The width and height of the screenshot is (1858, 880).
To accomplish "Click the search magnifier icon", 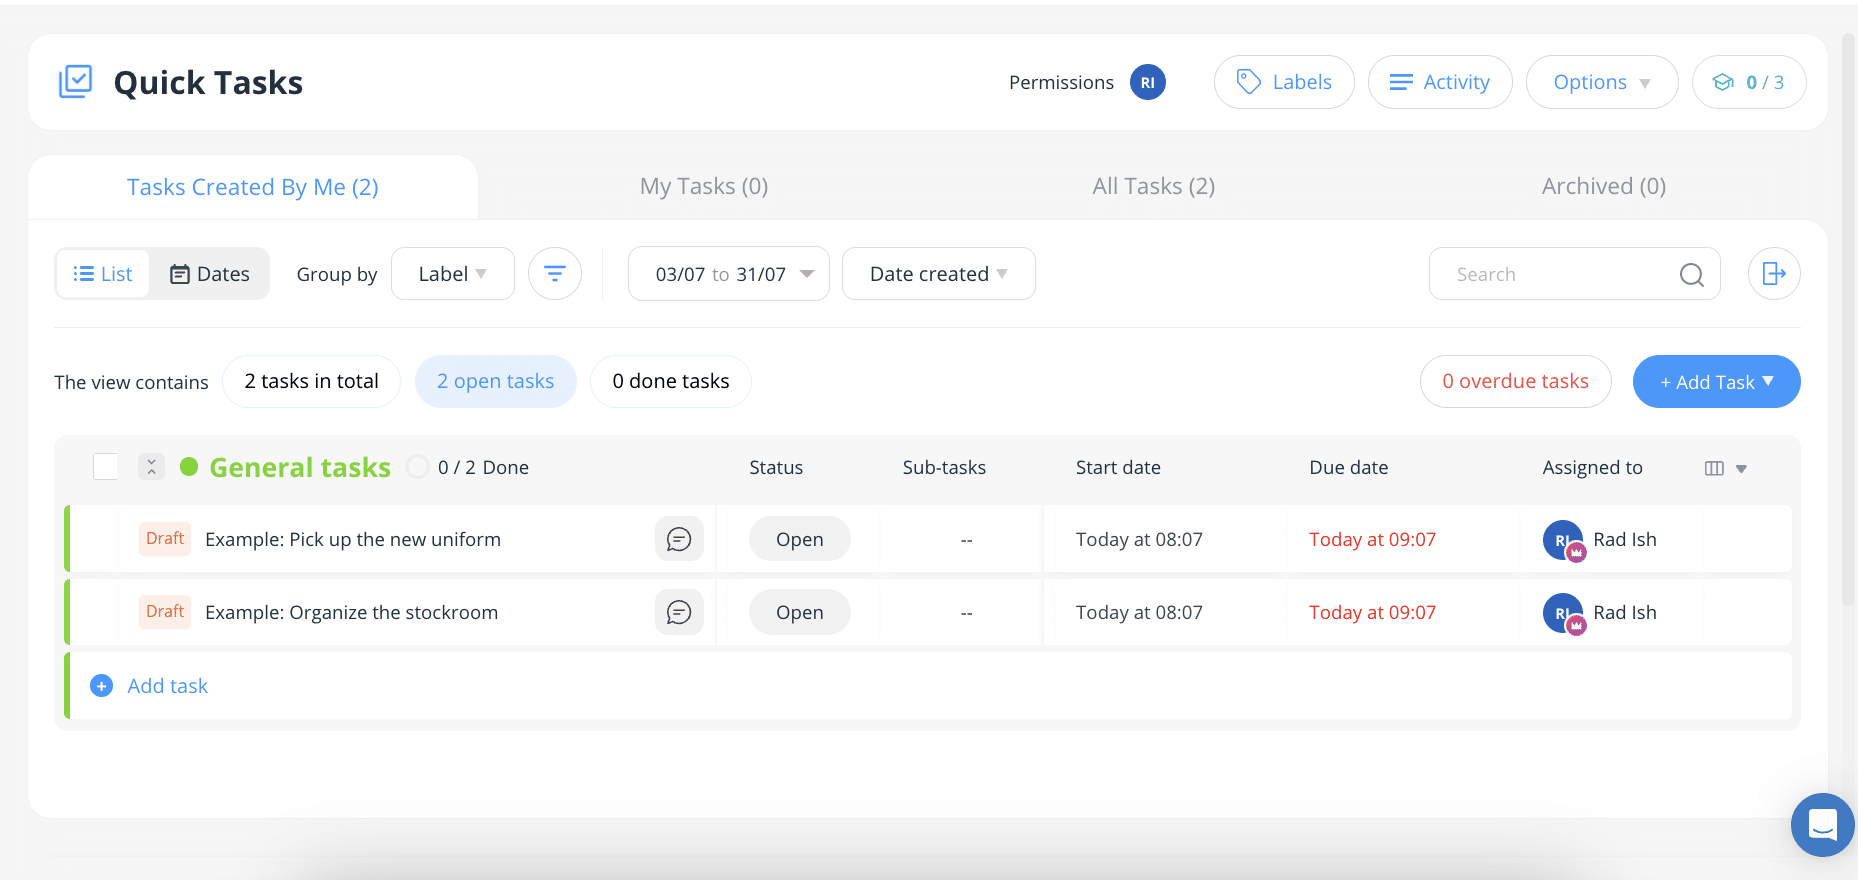I will point(1692,275).
